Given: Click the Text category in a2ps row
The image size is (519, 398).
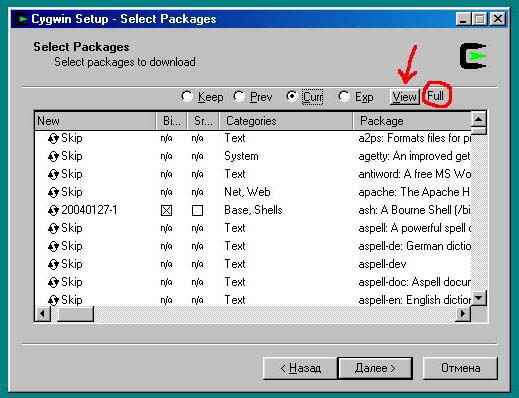Looking at the screenshot, I should 235,138.
